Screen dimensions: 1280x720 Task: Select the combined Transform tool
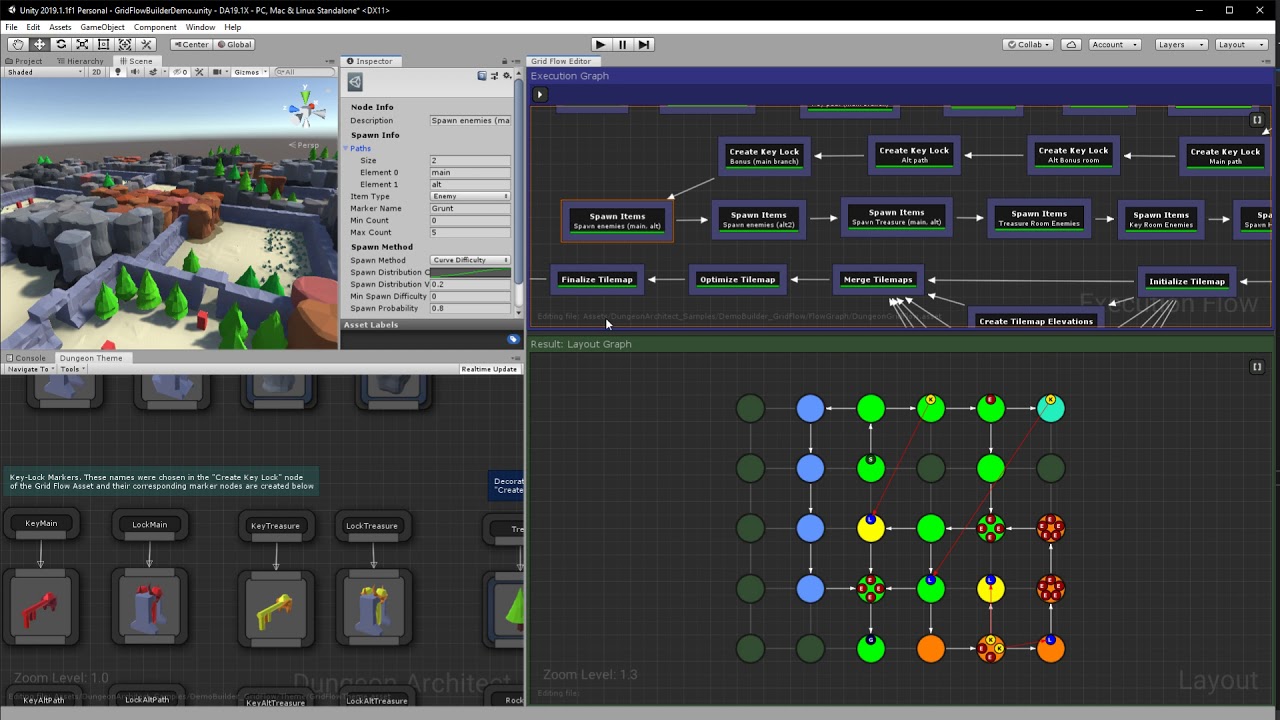(x=125, y=44)
